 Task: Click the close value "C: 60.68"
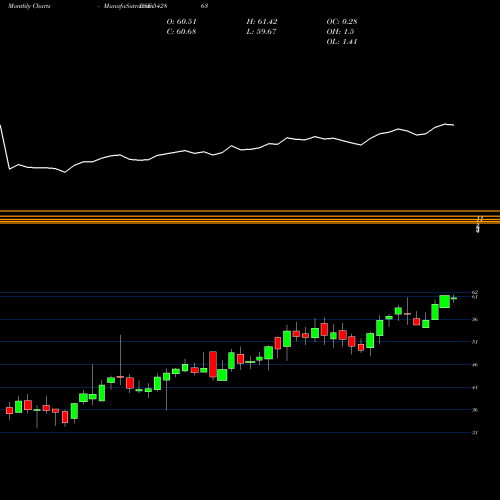[181, 32]
